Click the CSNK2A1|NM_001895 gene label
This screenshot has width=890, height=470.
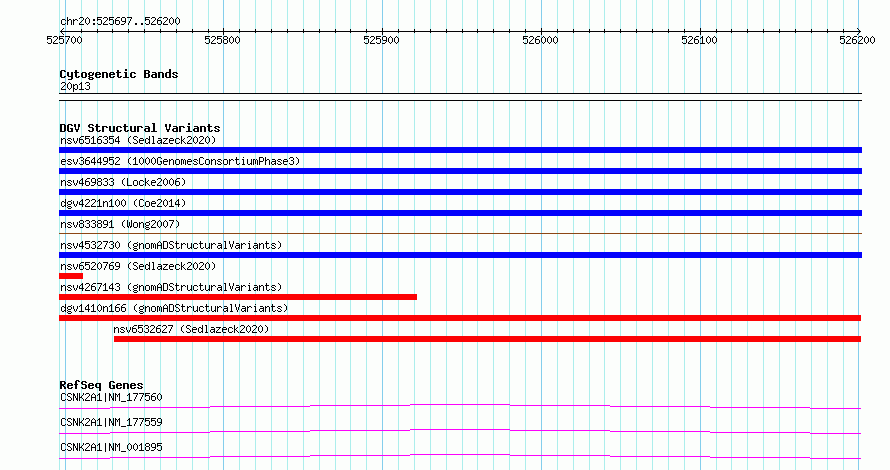(x=111, y=447)
